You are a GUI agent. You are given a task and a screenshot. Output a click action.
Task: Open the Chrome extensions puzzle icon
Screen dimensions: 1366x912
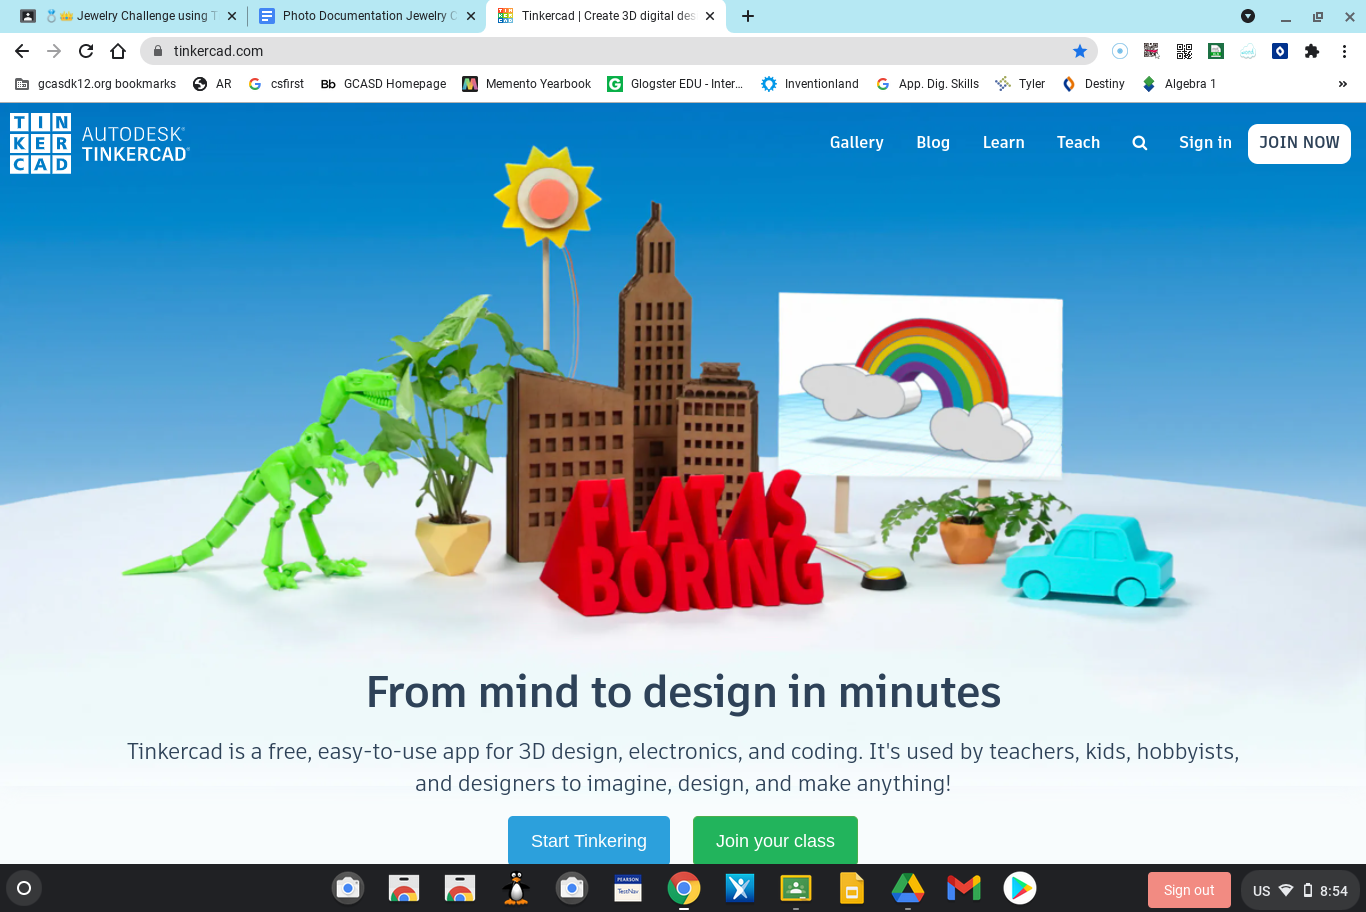pos(1312,51)
